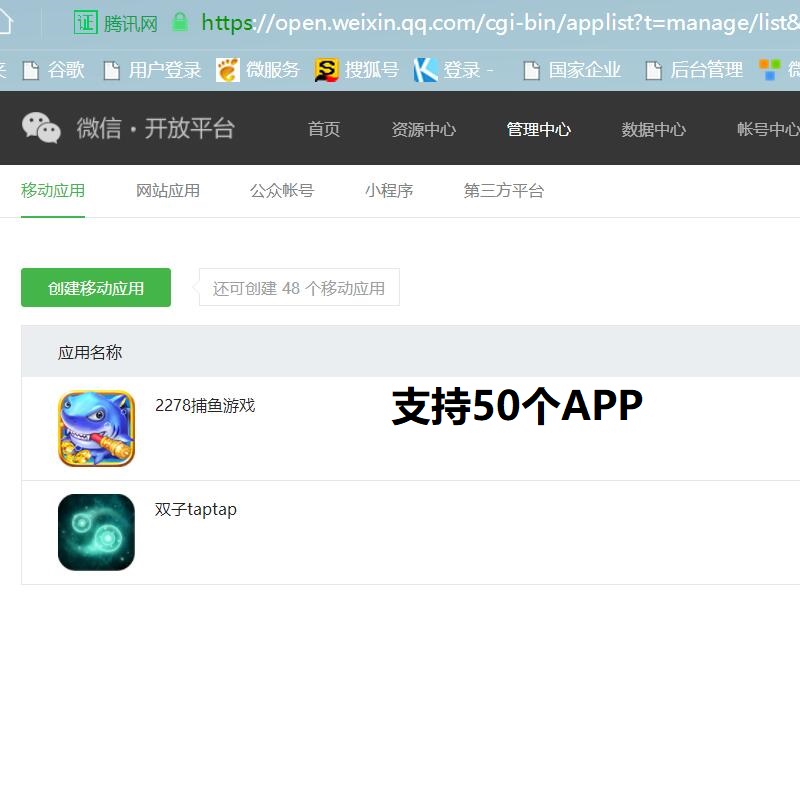
Task: Click the 2278捕鱼游戏 shark app icon
Action: pyautogui.click(x=96, y=429)
